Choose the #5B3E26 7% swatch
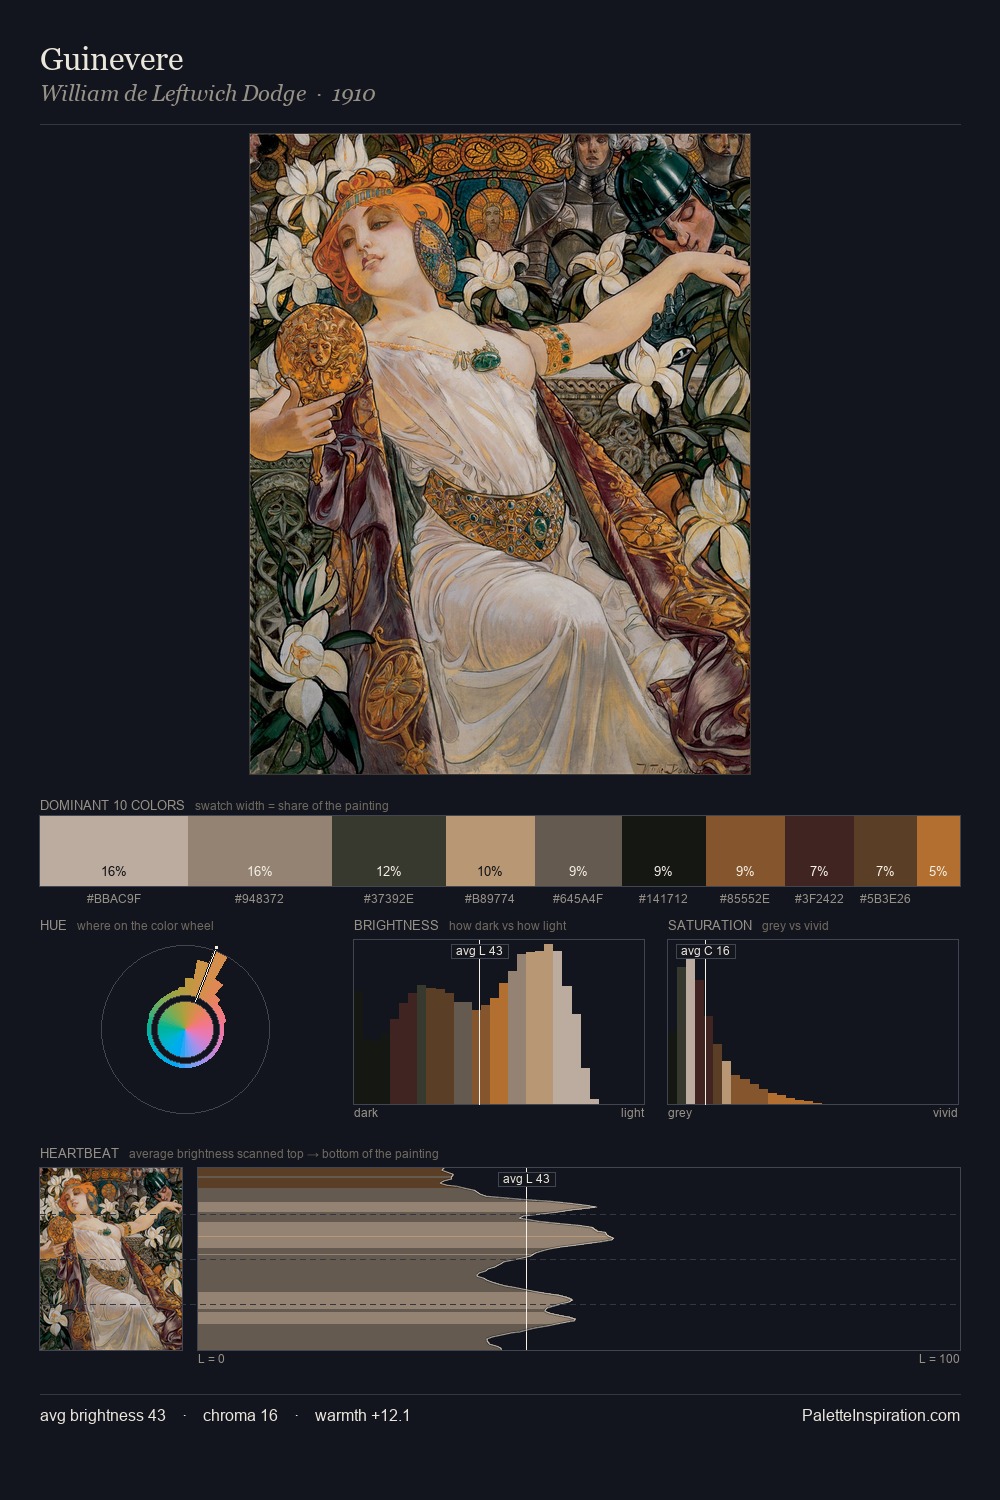Screen dimensions: 1000x1500 pos(885,851)
